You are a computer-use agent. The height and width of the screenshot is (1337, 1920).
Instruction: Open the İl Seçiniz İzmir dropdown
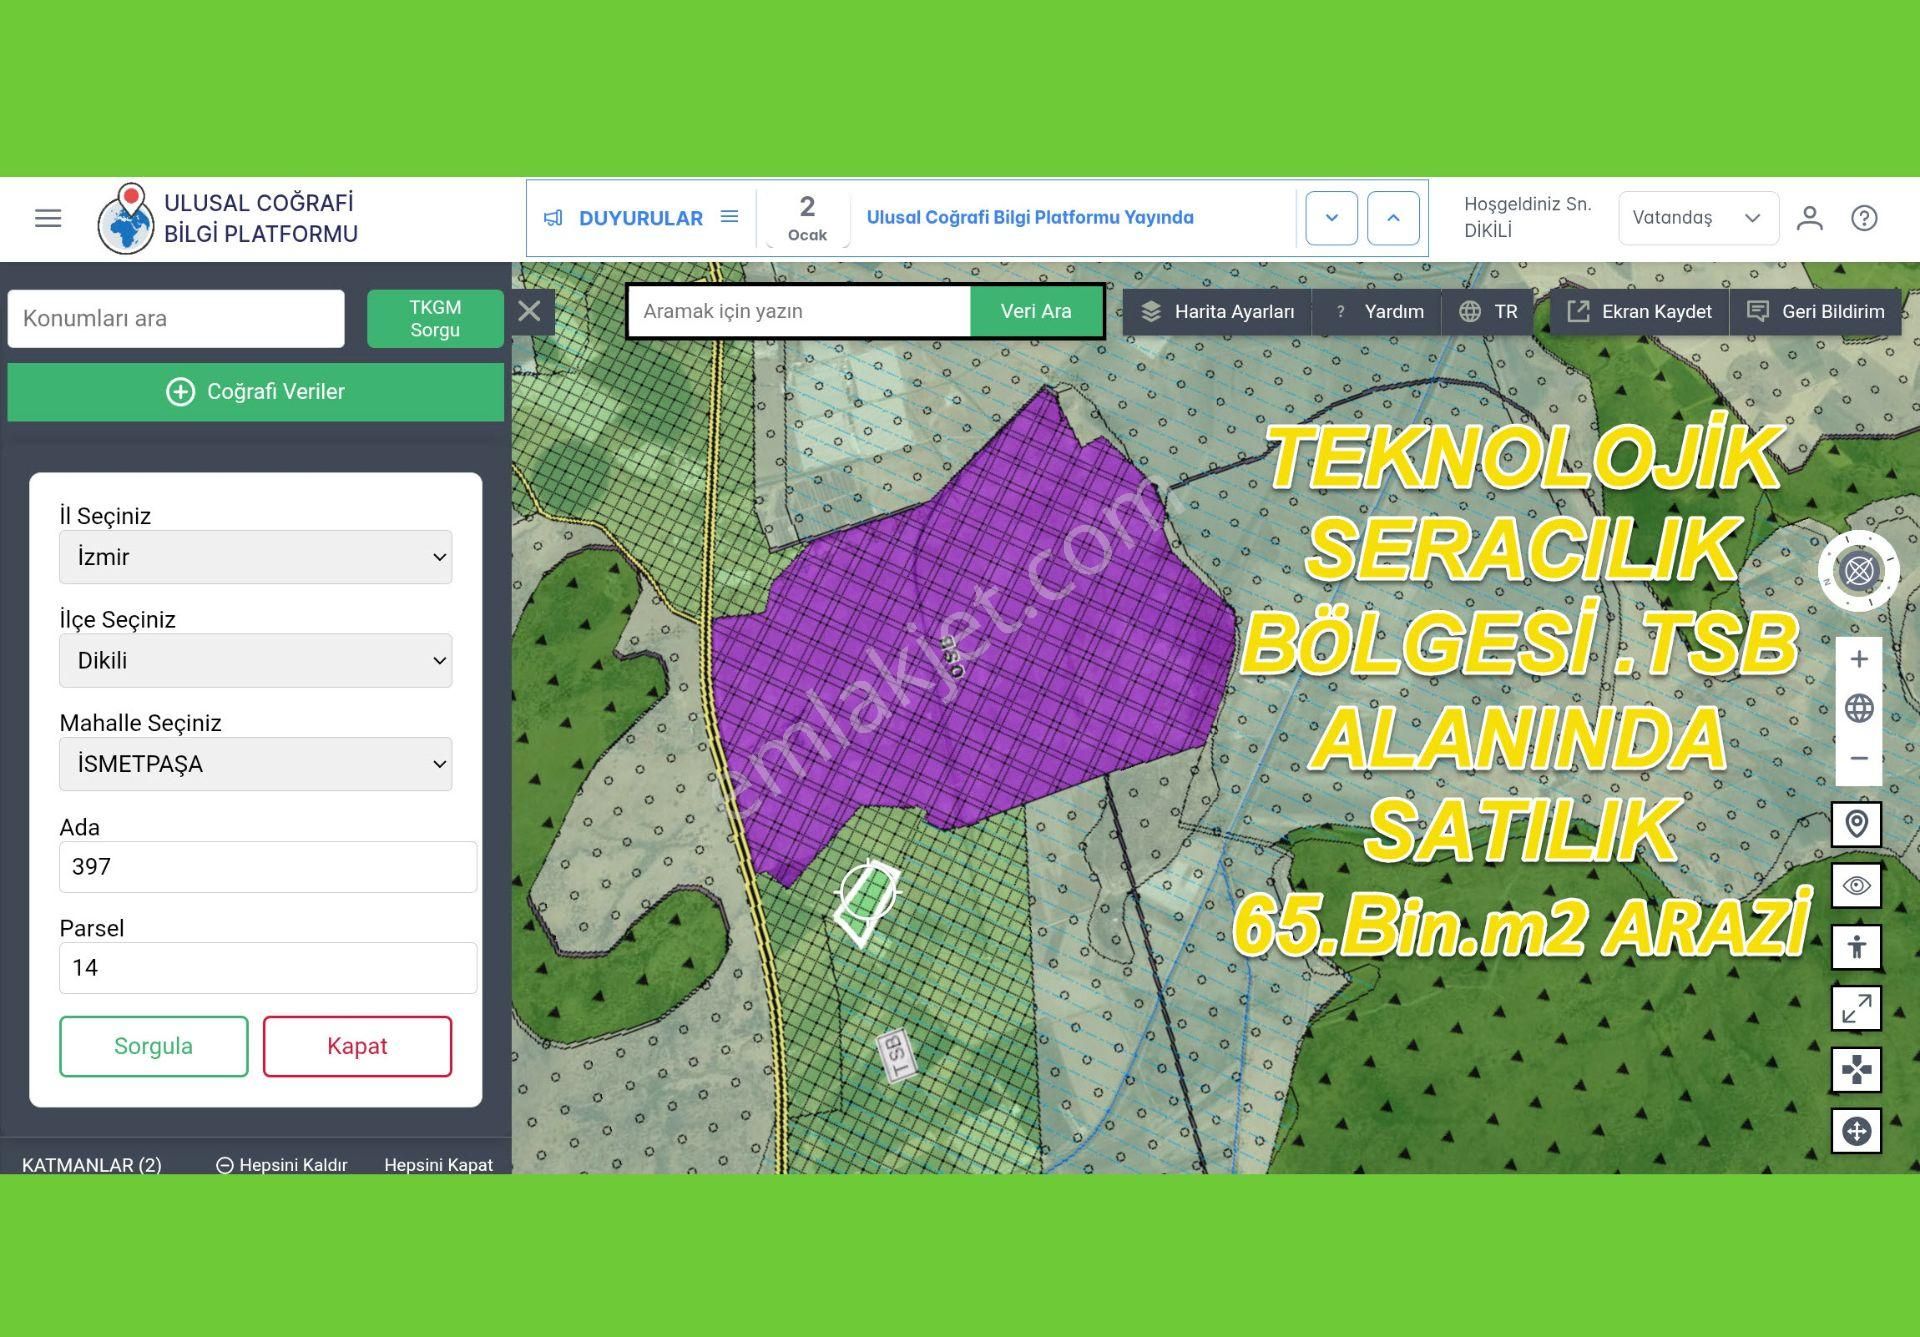point(255,557)
